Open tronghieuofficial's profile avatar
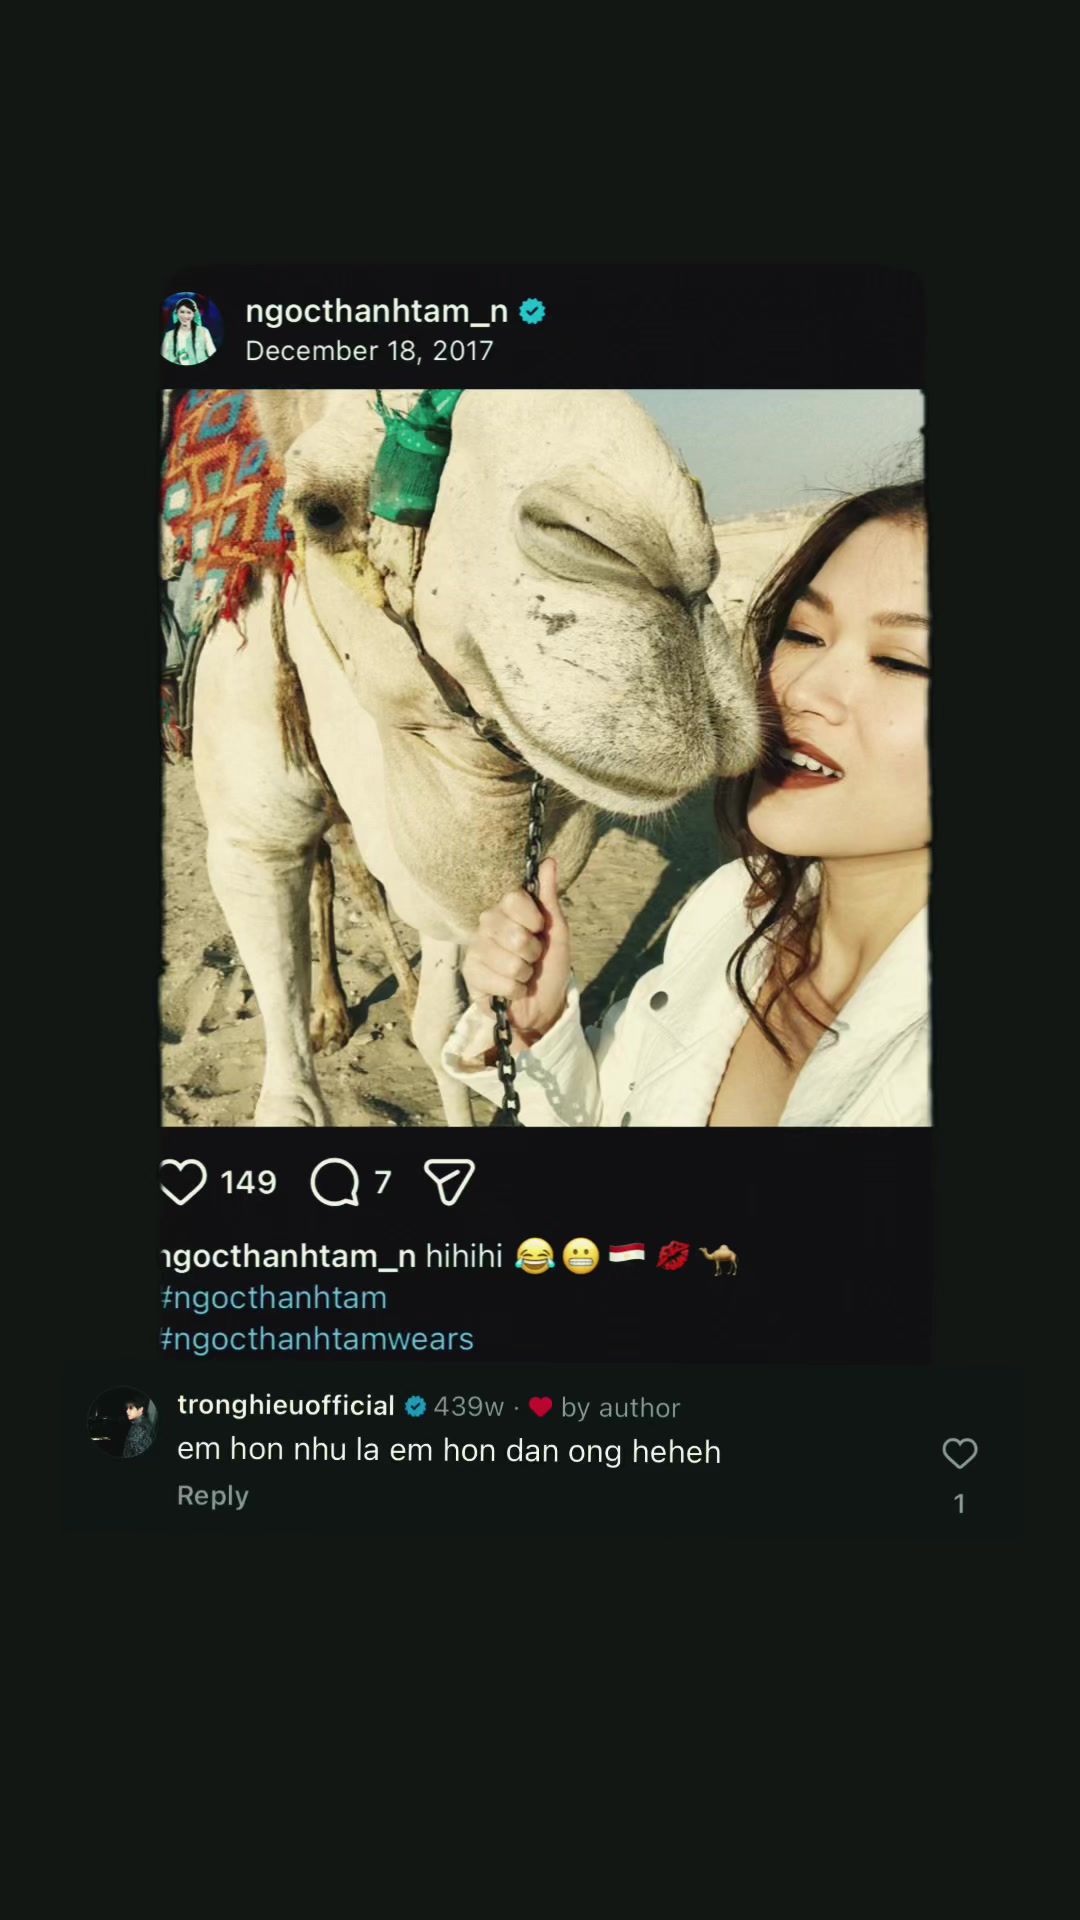 pos(123,1422)
